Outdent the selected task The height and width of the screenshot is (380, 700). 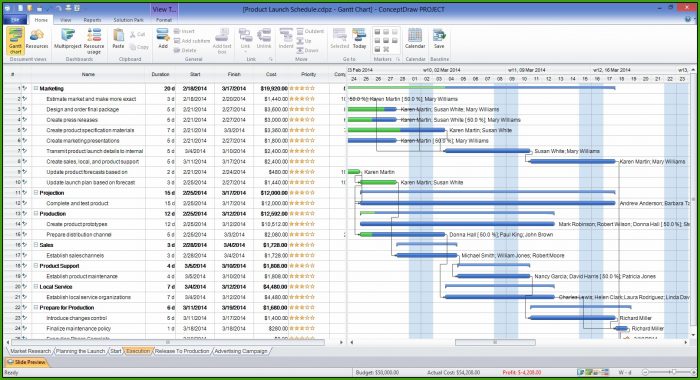coord(310,31)
